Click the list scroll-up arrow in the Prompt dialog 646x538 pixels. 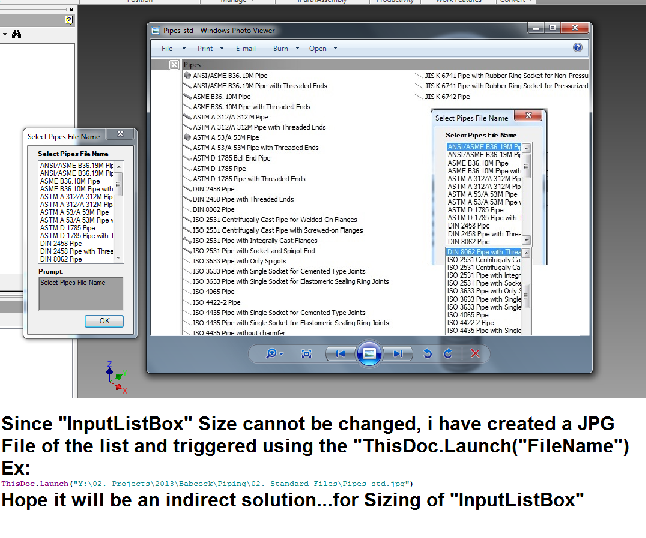point(119,166)
